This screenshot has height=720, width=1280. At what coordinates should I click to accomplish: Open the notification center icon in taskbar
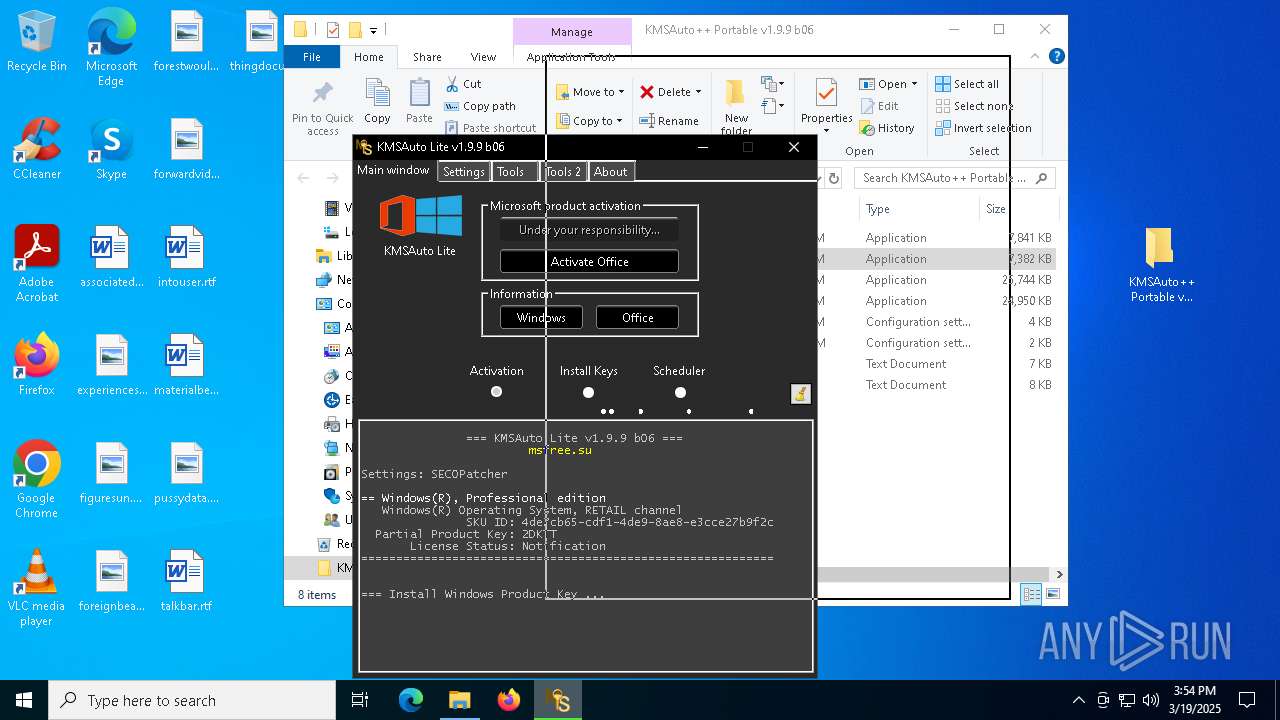pos(1247,700)
